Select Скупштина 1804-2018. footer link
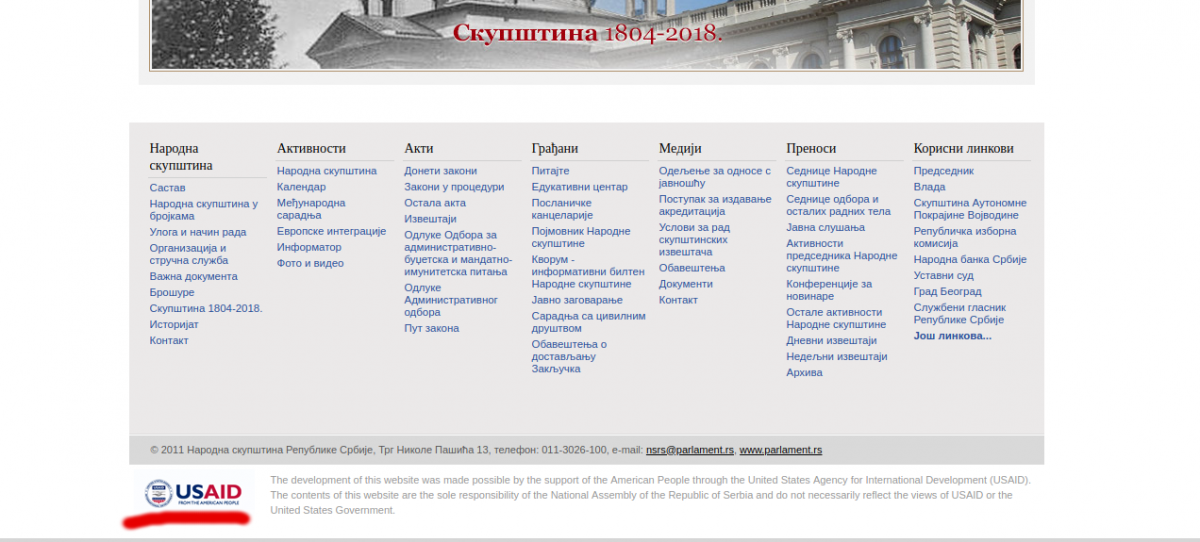 coord(206,308)
